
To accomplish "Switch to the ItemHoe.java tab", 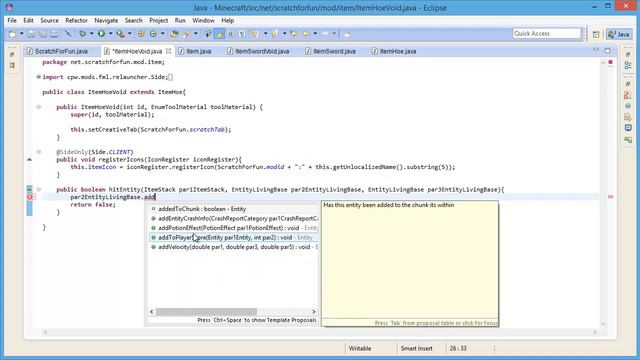I will point(398,51).
